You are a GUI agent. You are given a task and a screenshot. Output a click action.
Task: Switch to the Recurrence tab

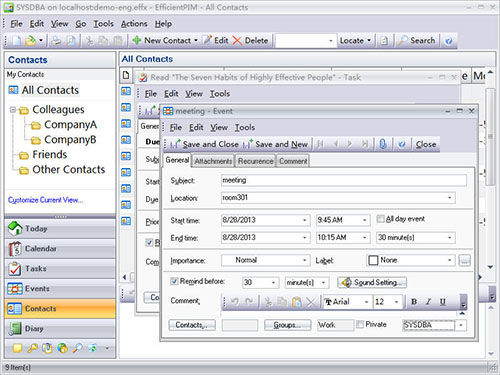point(255,161)
